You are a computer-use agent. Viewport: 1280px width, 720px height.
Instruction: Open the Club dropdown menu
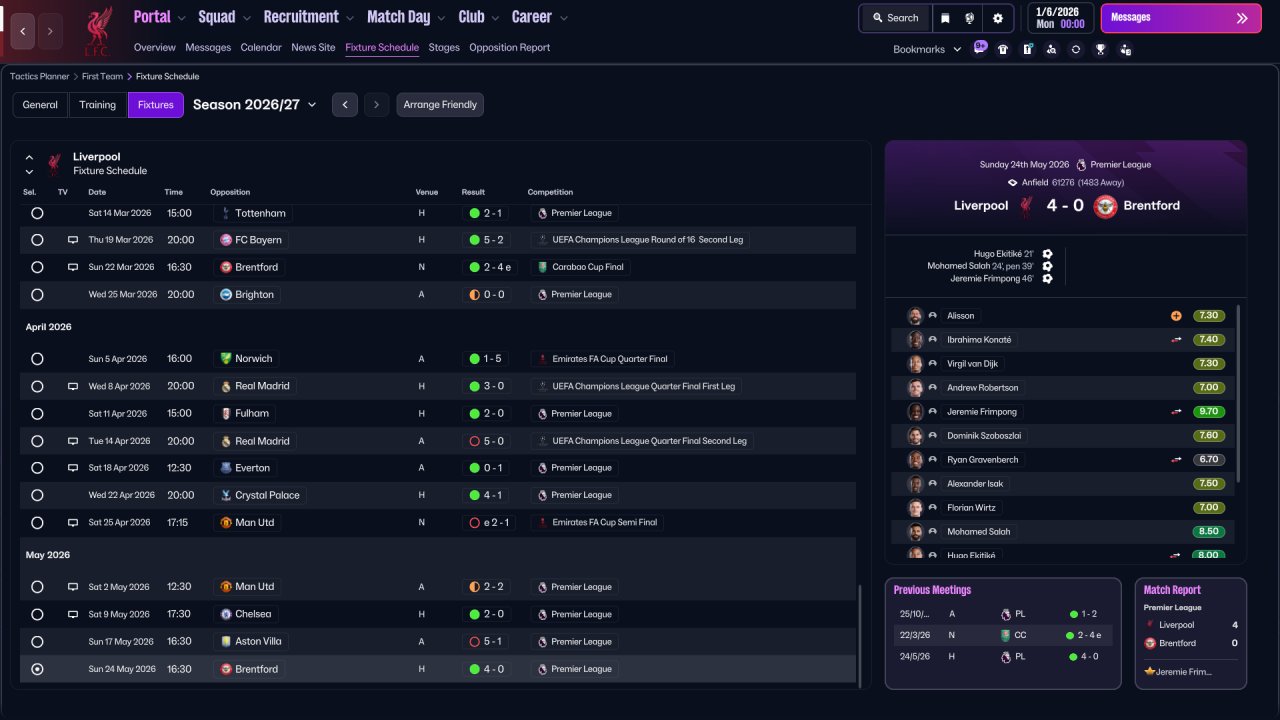pyautogui.click(x=479, y=17)
